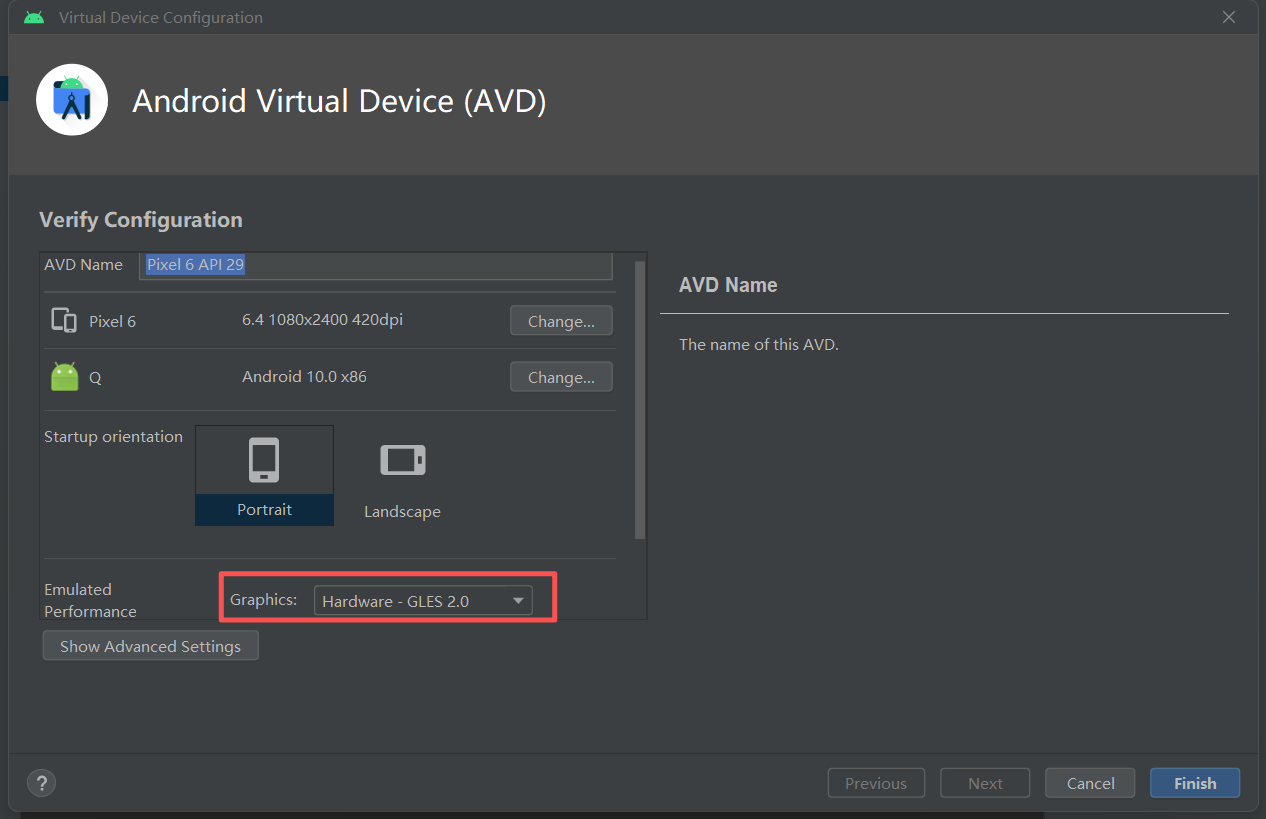1266x819 pixels.
Task: Change the Android 10.0 x86 system image
Action: tap(561, 377)
